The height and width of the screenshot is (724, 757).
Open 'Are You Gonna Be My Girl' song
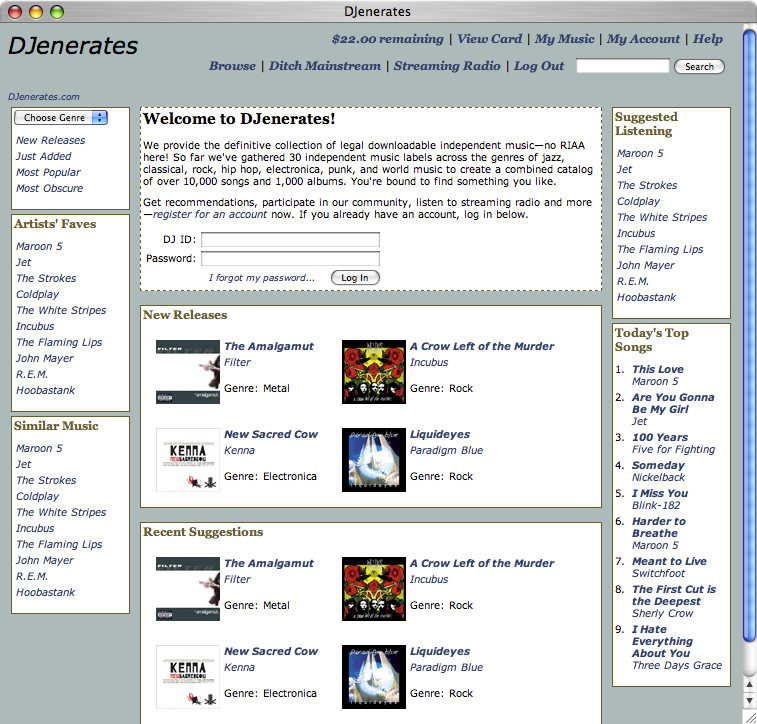pos(673,403)
